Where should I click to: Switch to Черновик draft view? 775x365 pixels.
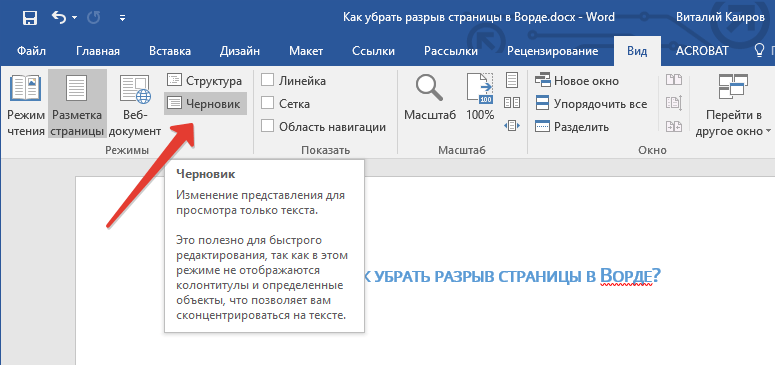point(205,104)
